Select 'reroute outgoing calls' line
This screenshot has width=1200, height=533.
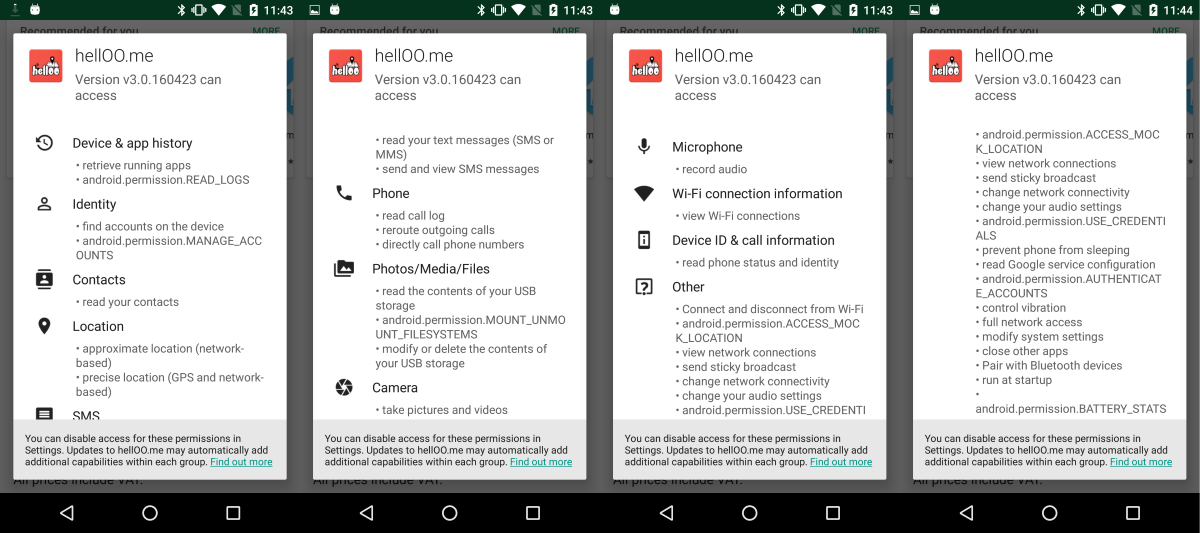click(435, 230)
